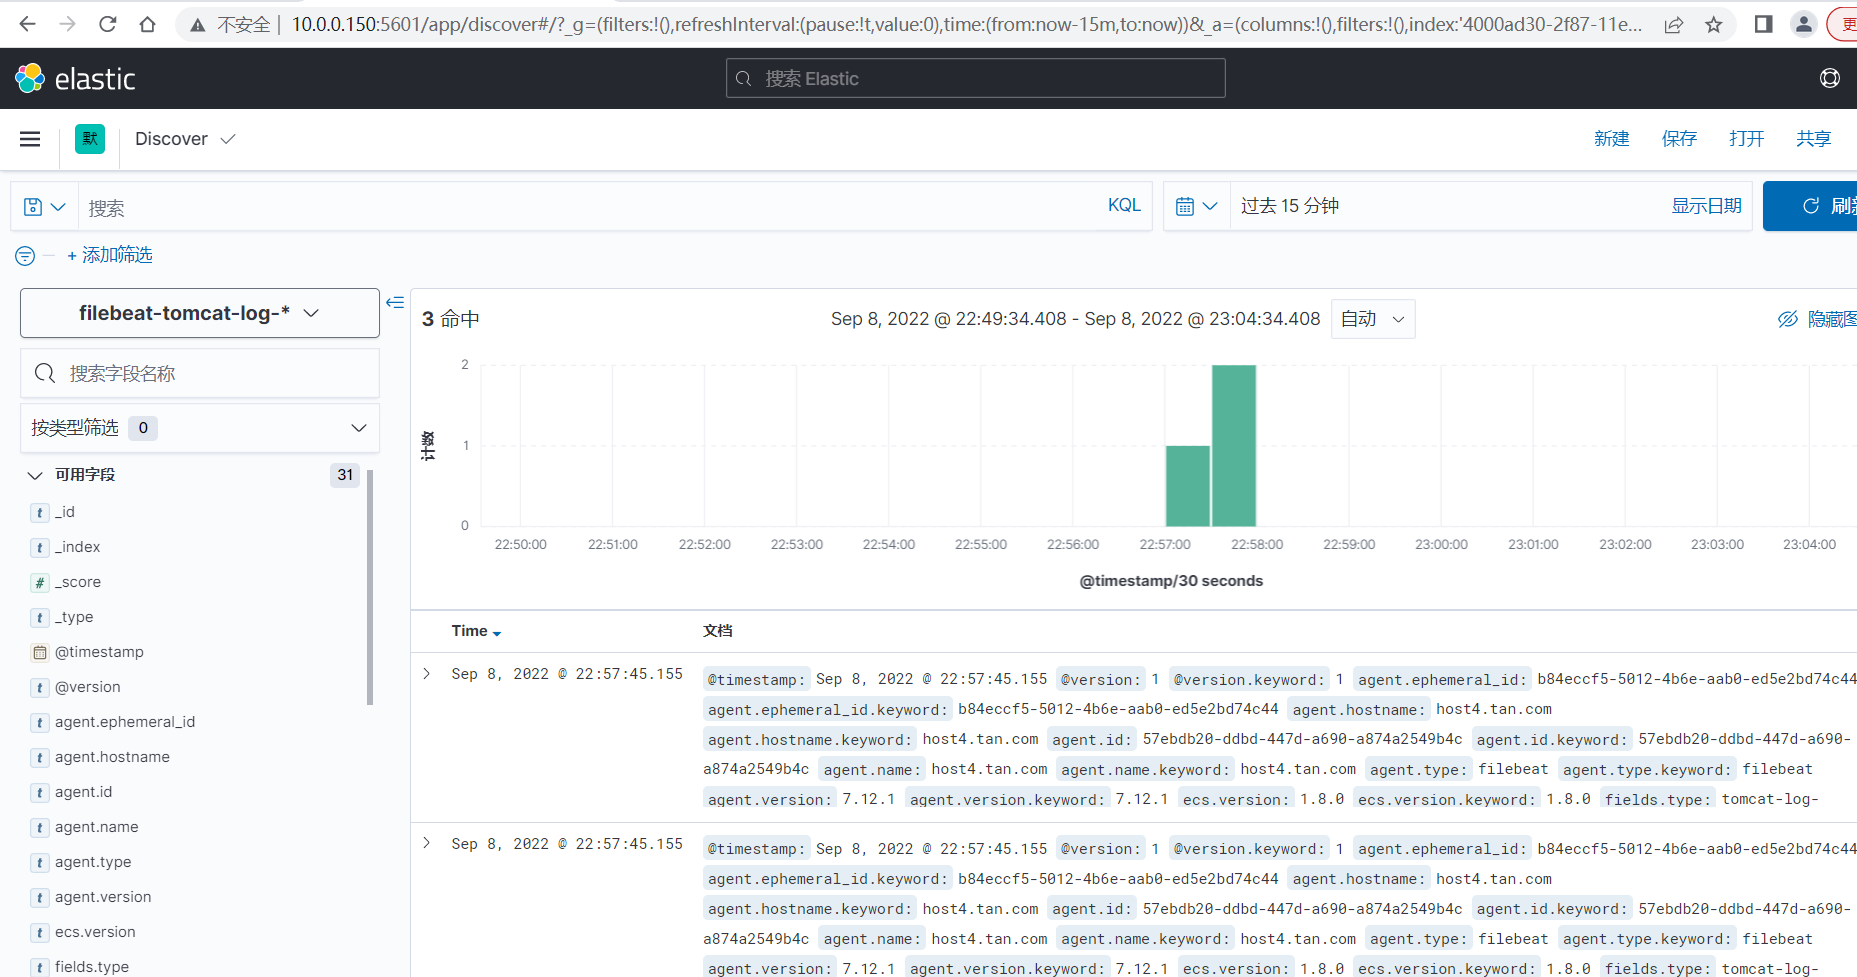The width and height of the screenshot is (1857, 977).
Task: Expand the filter by type dropdown
Action: pos(200,428)
